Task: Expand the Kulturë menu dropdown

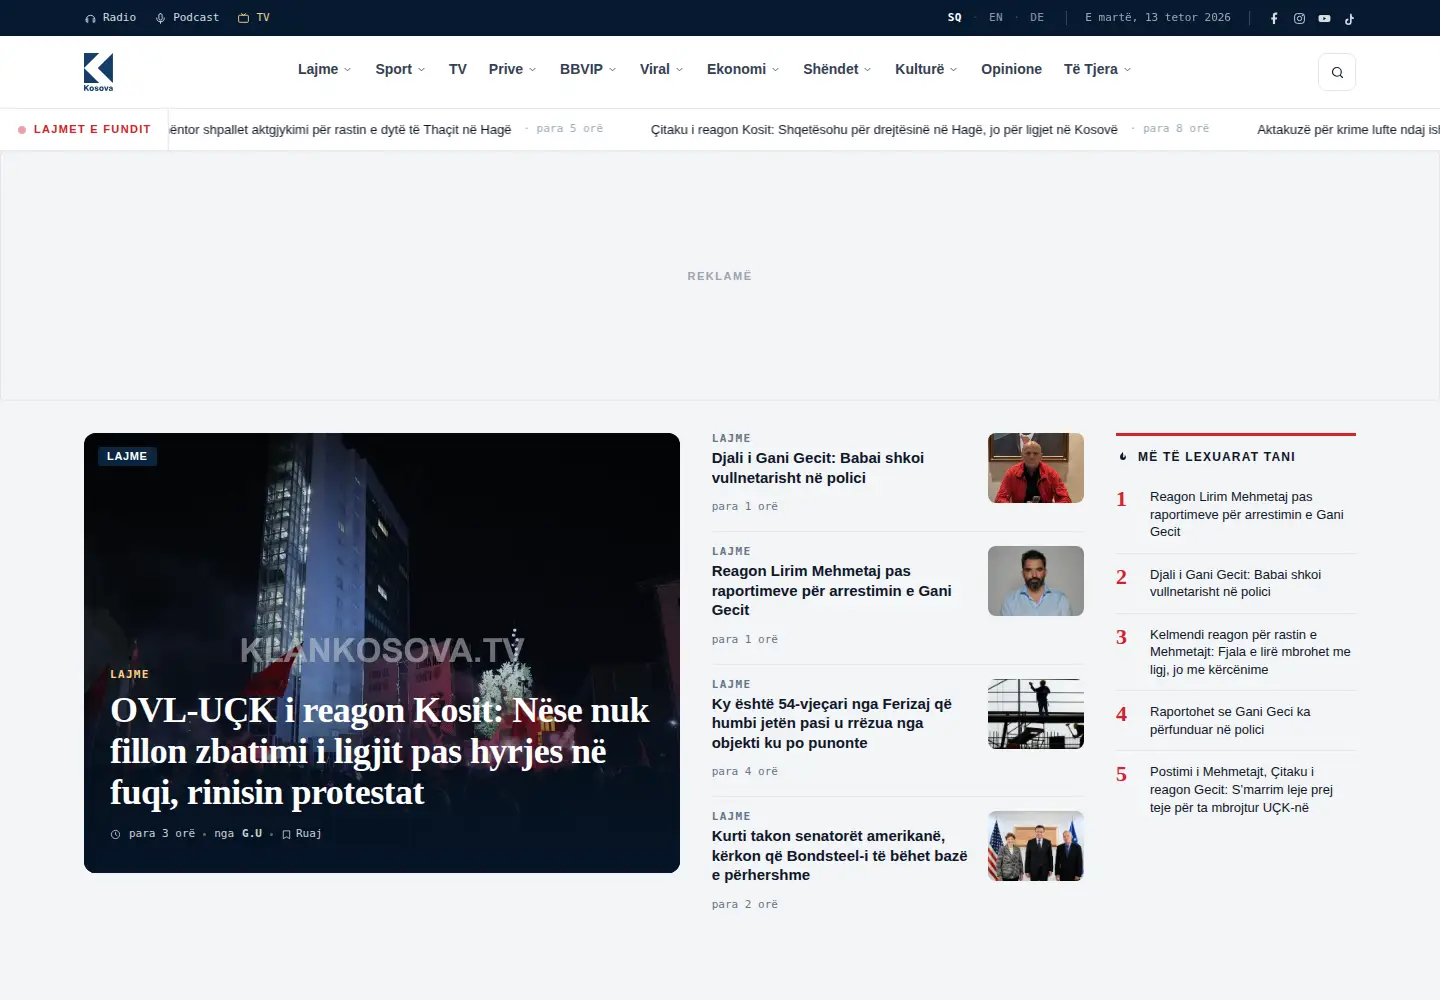Action: (x=926, y=69)
